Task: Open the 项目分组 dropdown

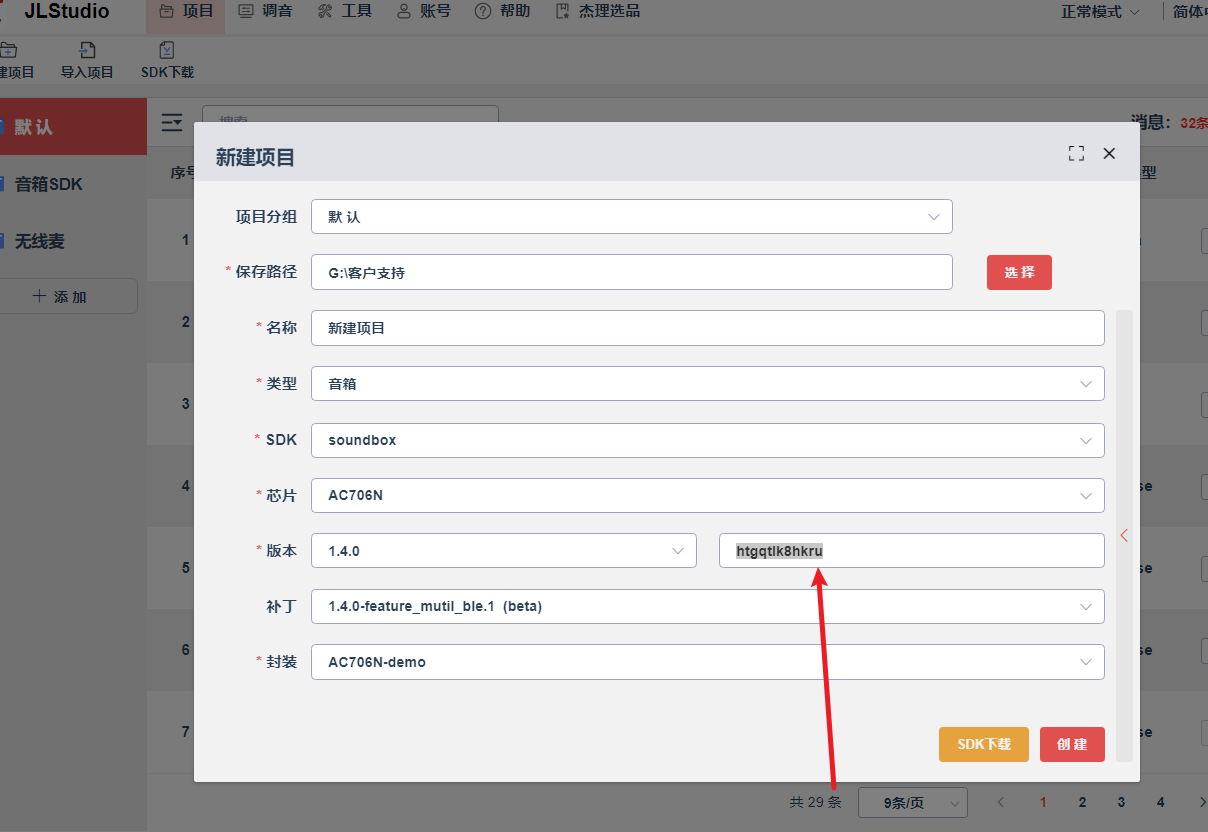Action: 632,217
